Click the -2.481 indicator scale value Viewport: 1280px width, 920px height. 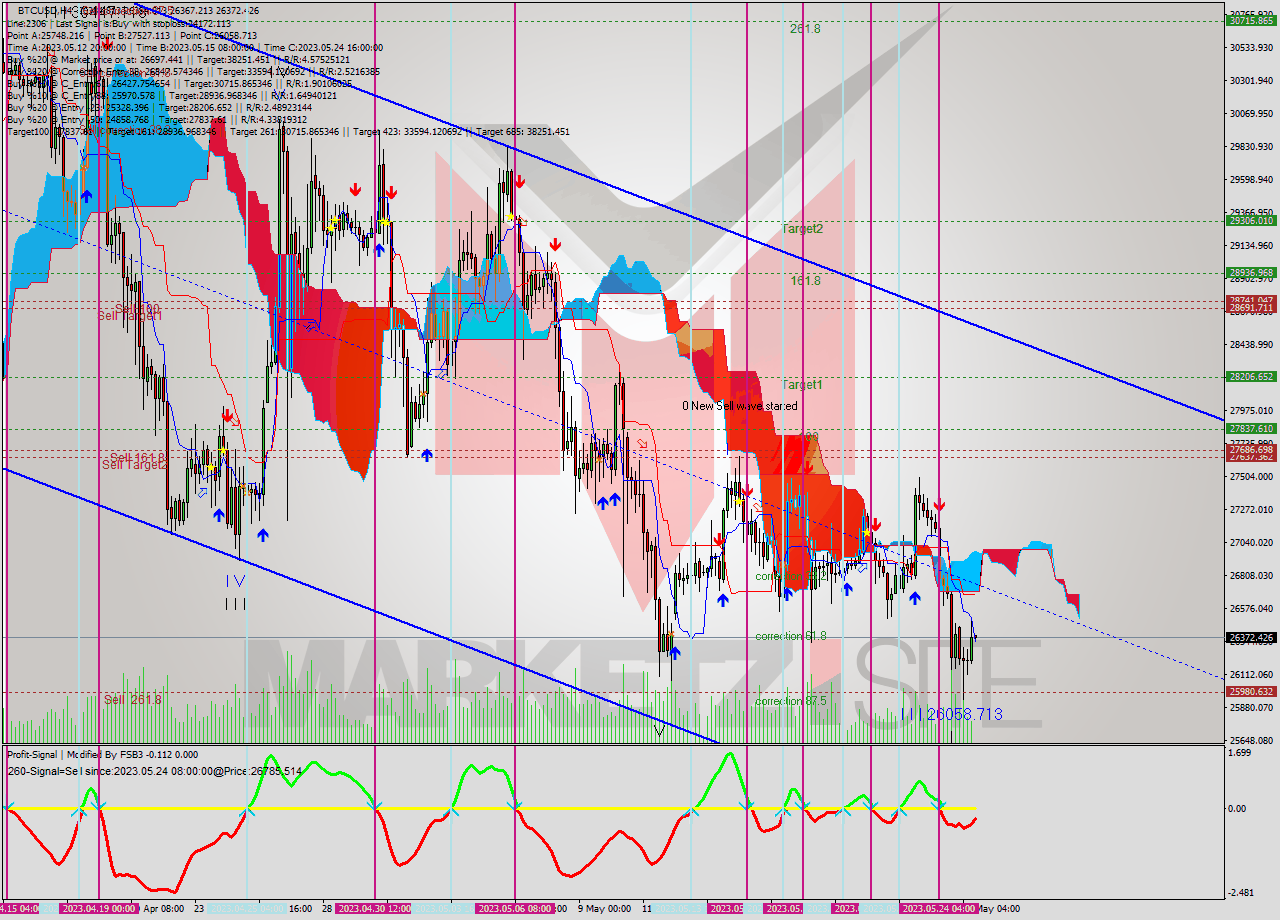pos(1239,892)
